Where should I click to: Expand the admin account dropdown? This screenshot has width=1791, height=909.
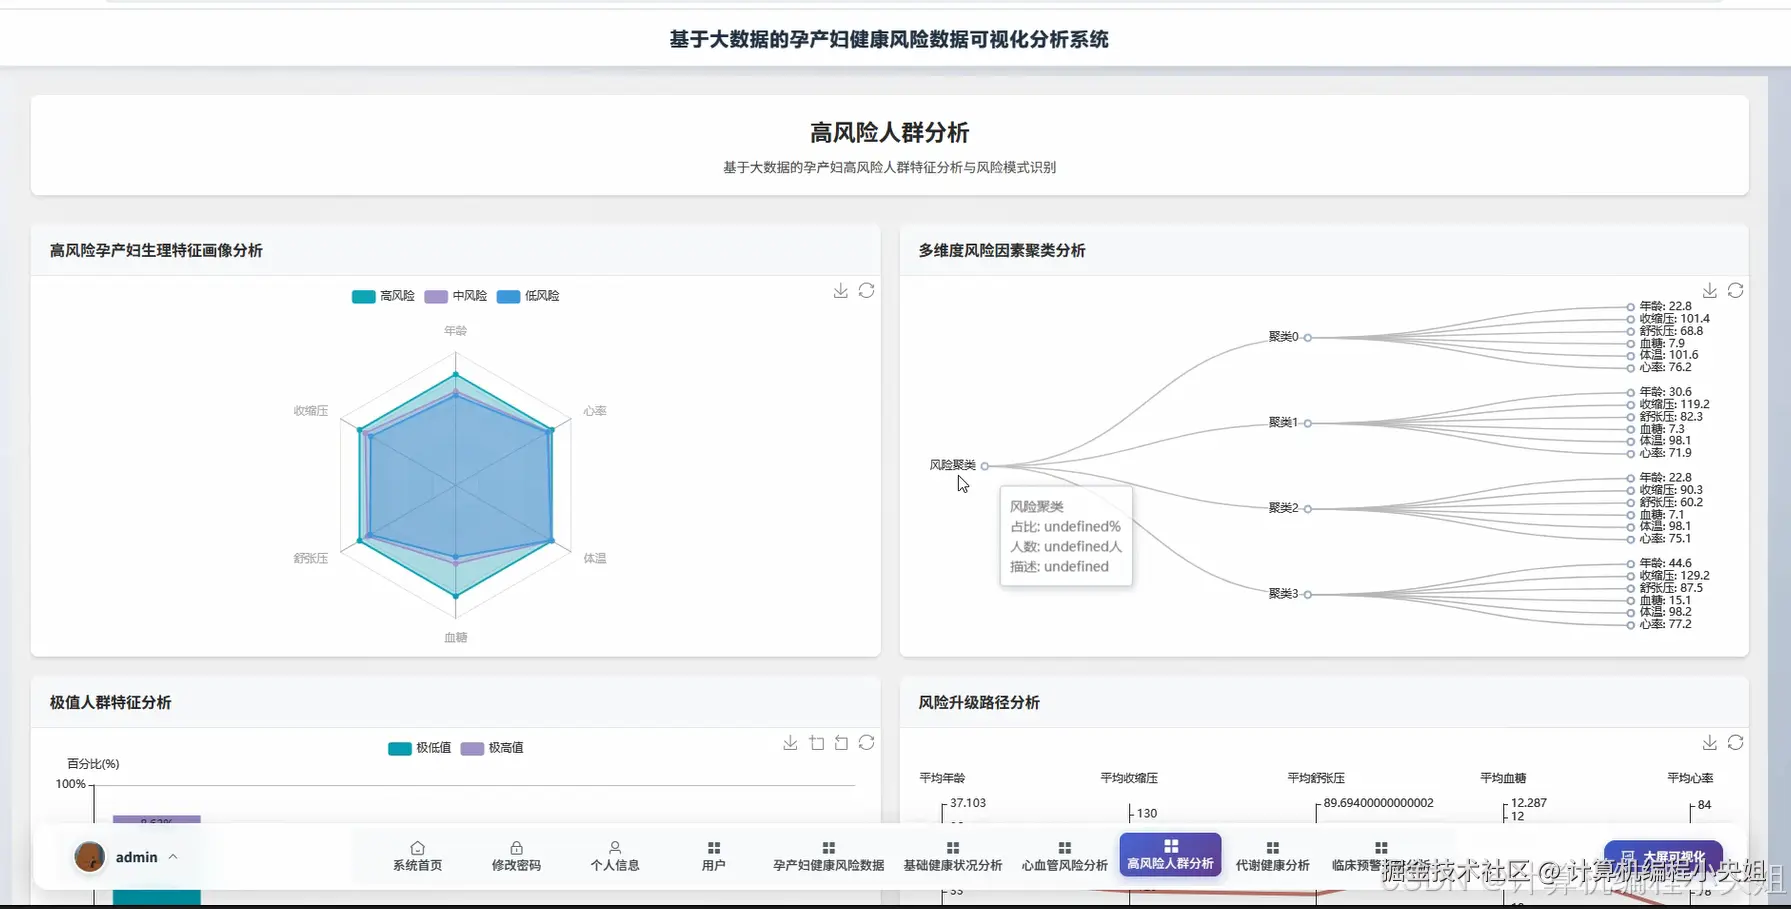click(171, 857)
